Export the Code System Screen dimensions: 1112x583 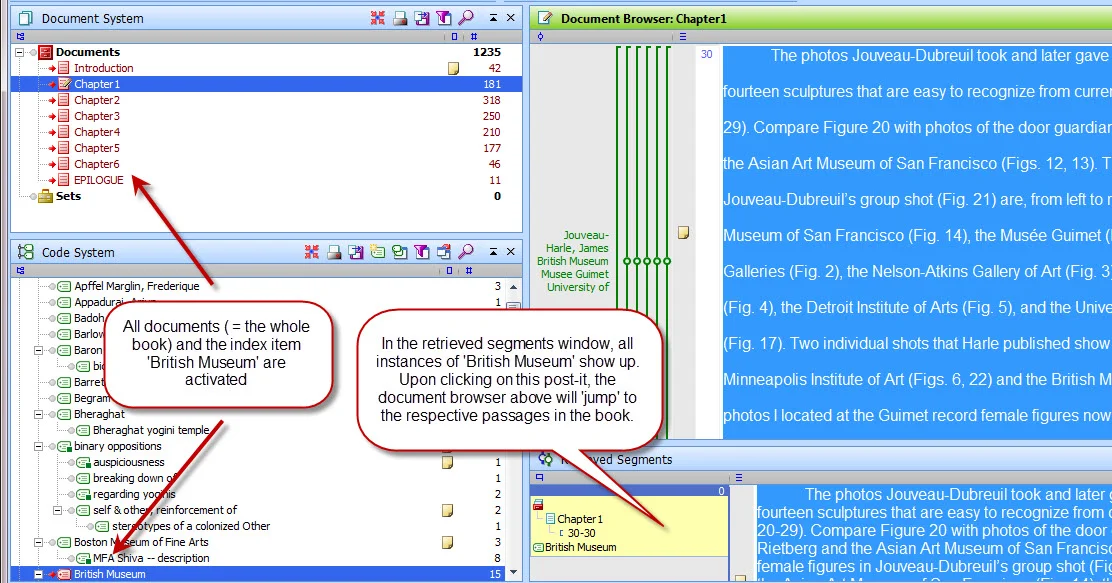point(356,252)
